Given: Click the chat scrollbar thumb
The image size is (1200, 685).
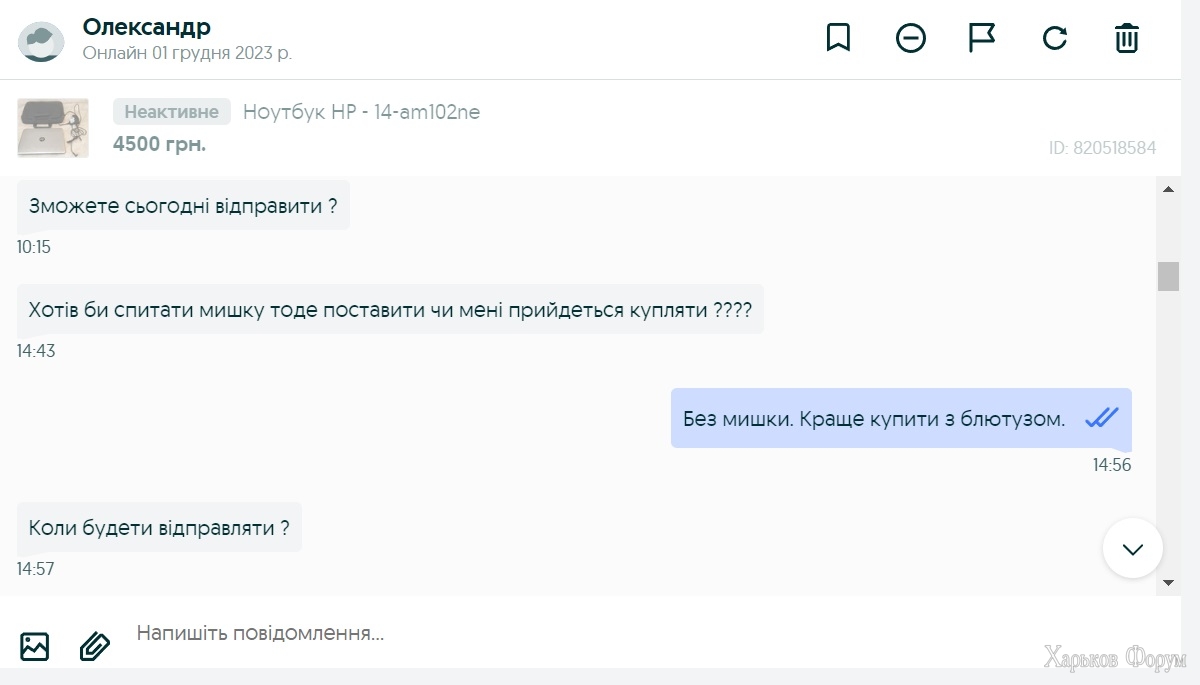Looking at the screenshot, I should [1168, 276].
